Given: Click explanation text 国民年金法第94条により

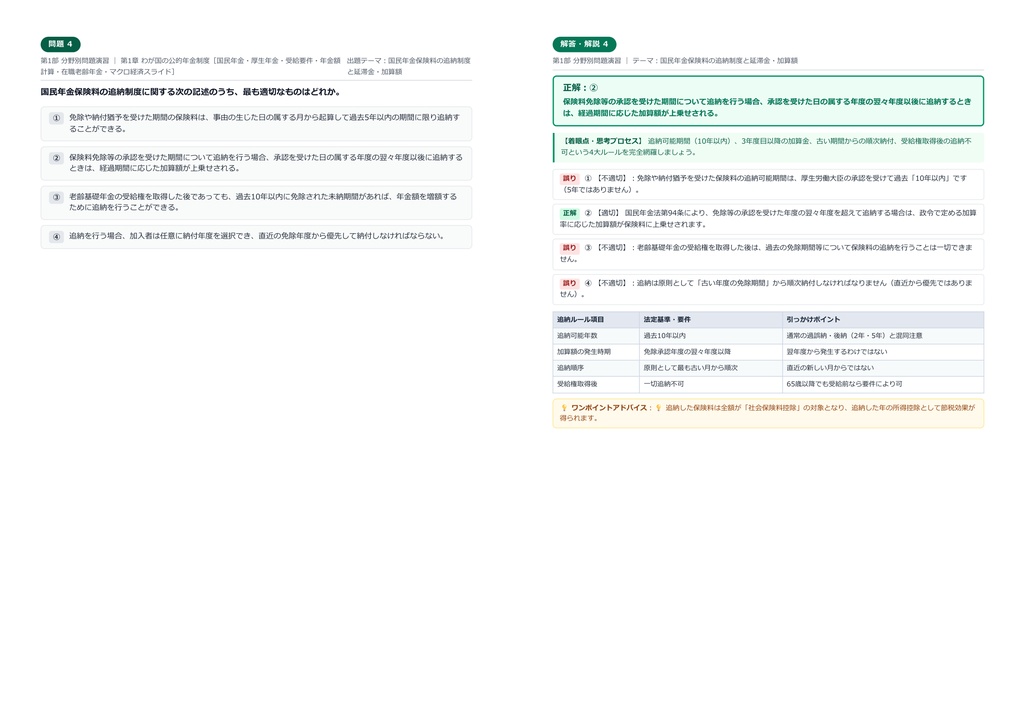Looking at the screenshot, I should tap(768, 219).
